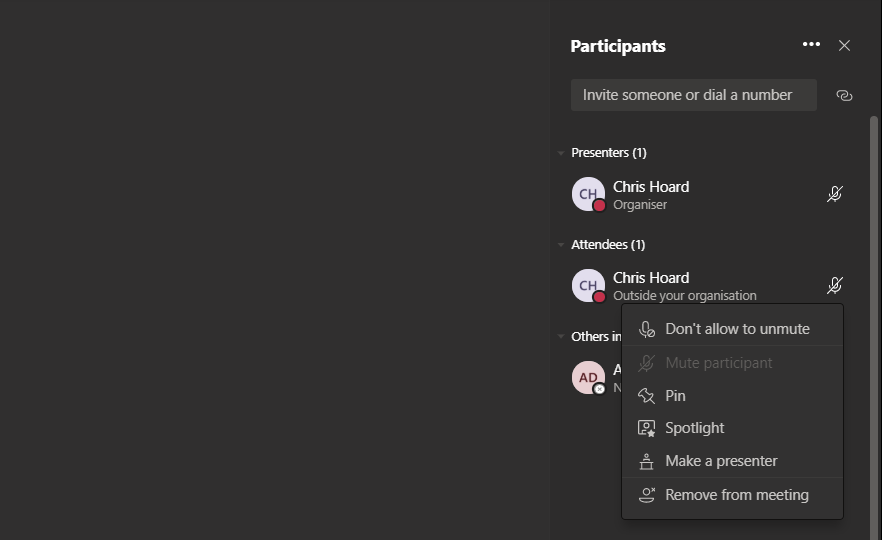Select Spotlight in the context menu
Screen dimensions: 882x540
click(694, 428)
